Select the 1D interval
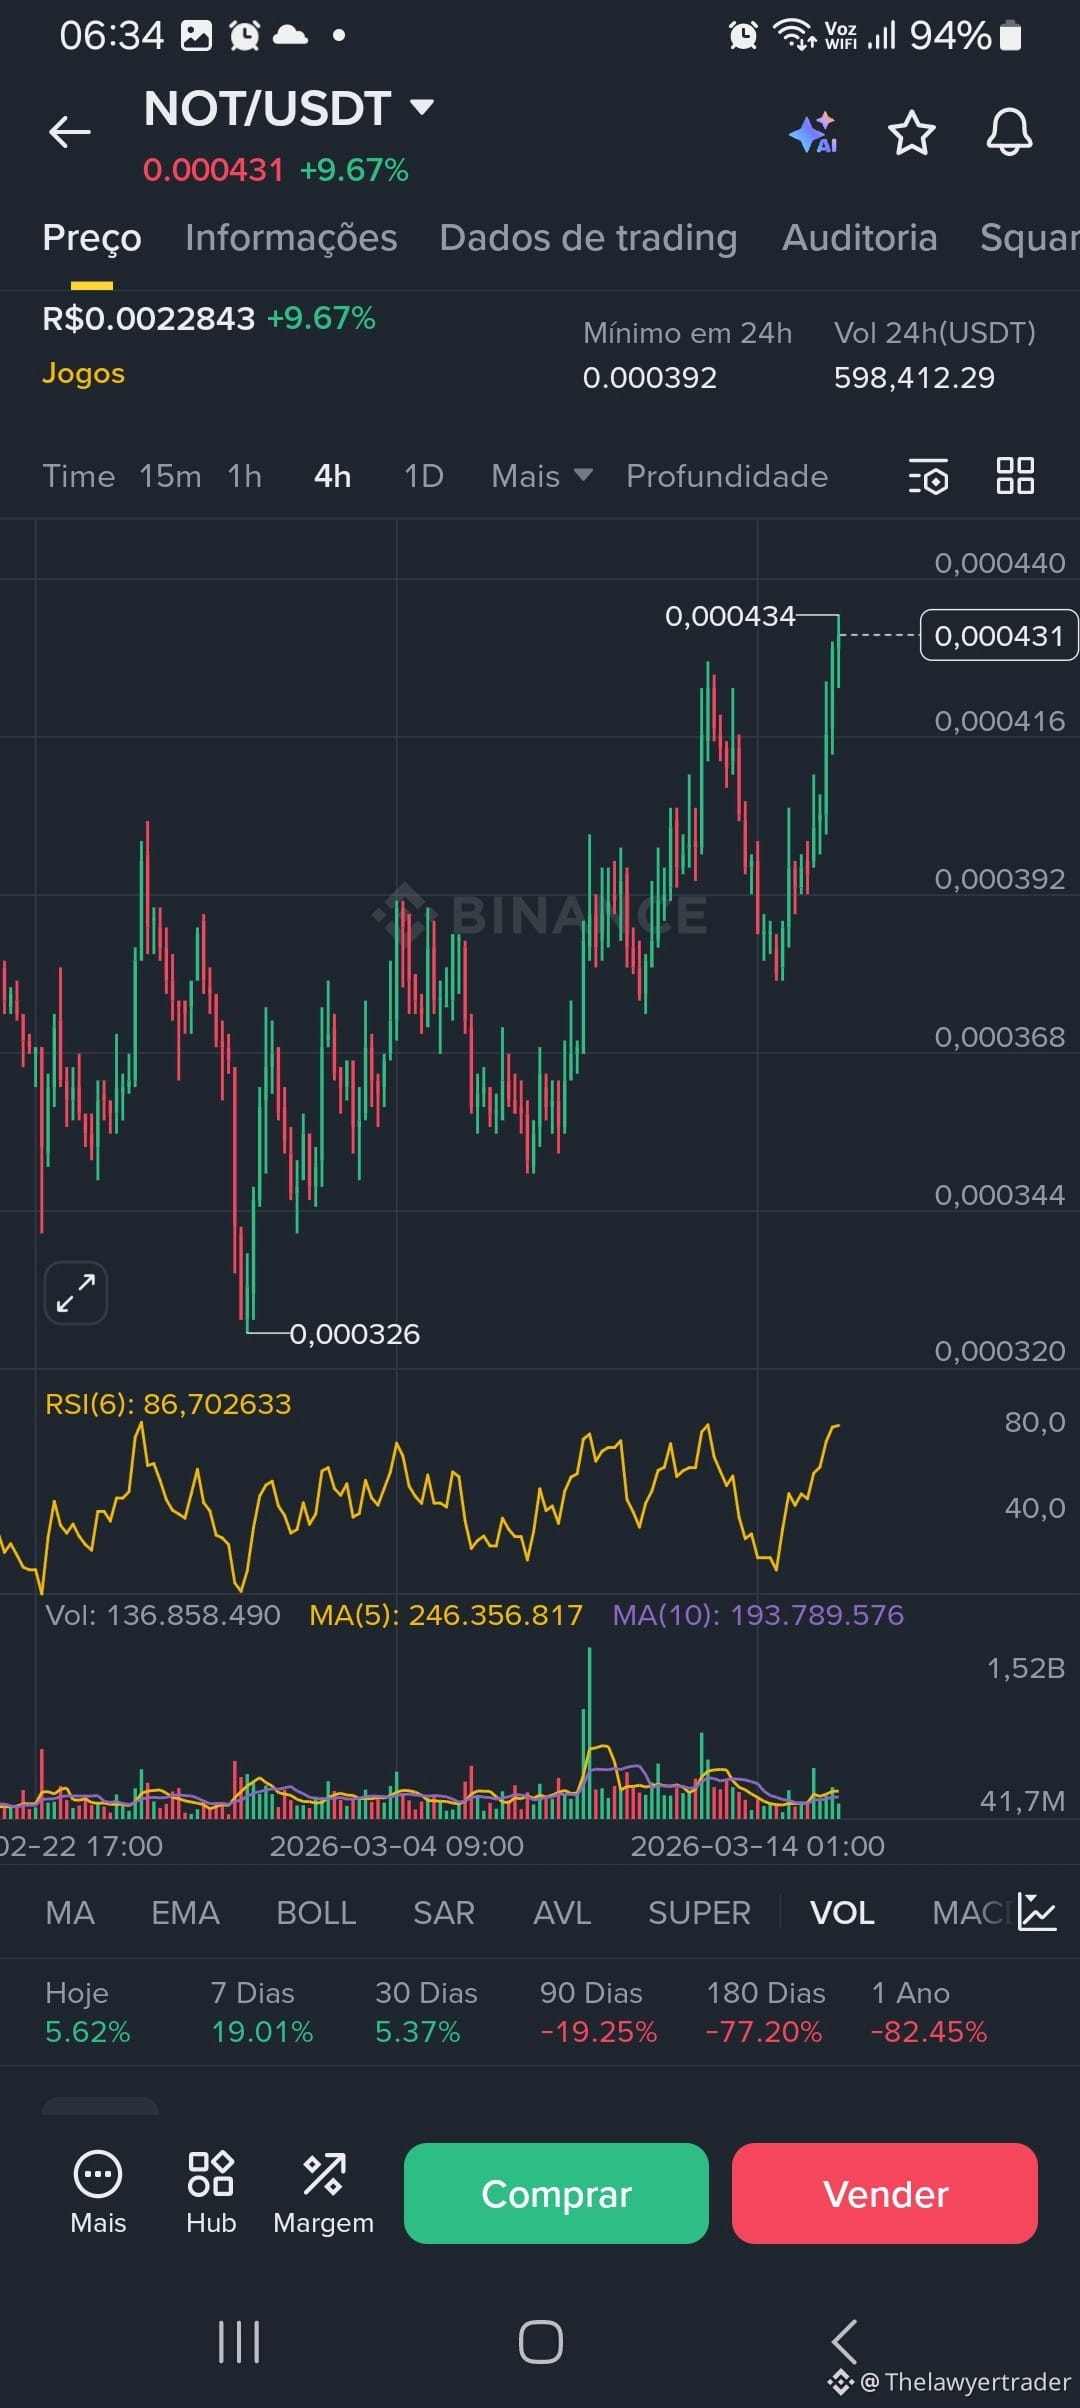 tap(424, 476)
